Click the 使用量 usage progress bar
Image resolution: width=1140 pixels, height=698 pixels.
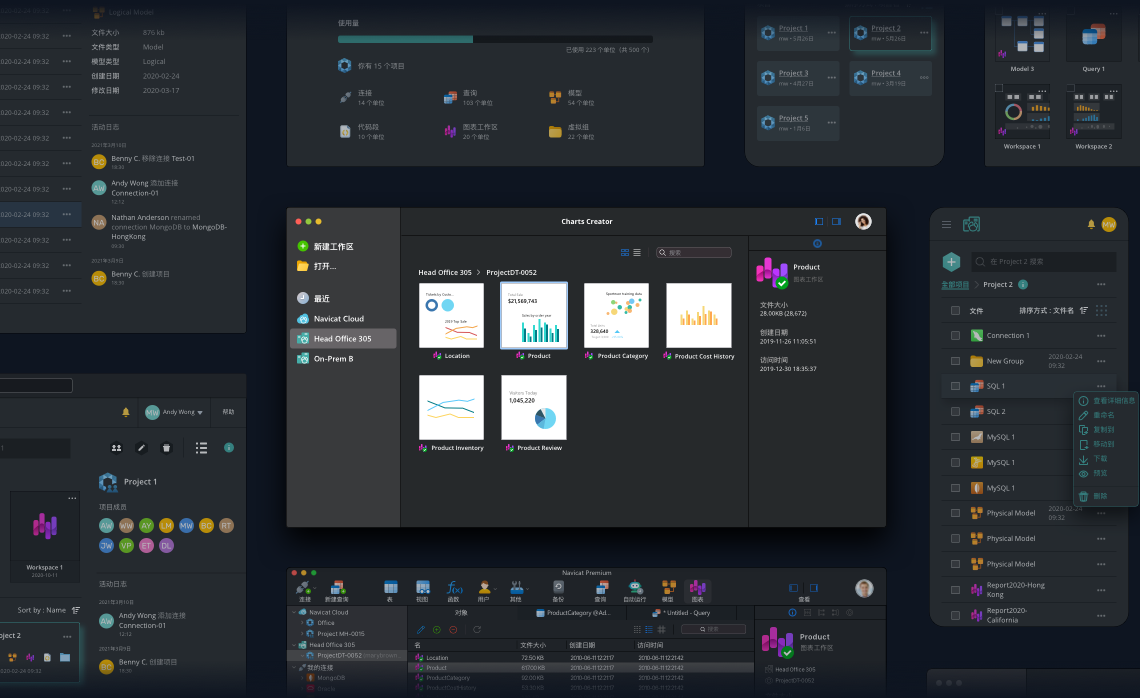pyautogui.click(x=495, y=39)
